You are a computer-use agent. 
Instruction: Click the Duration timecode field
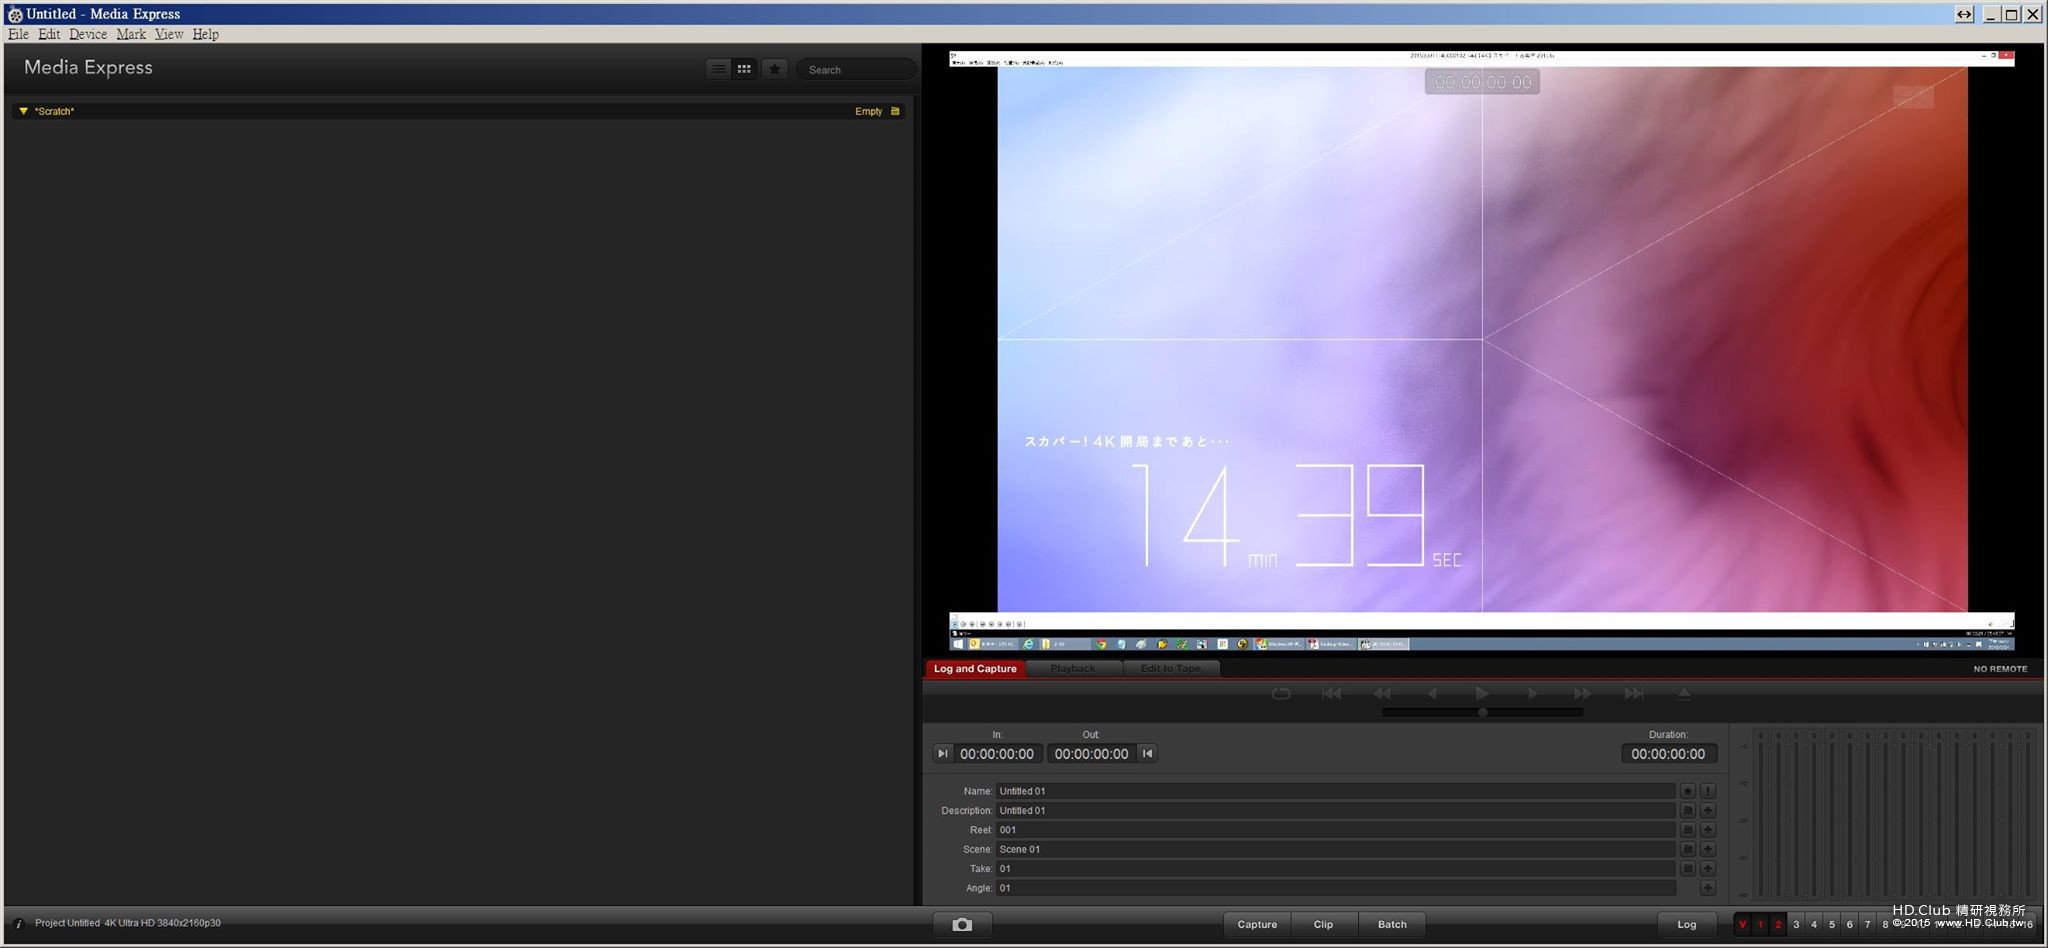click(1668, 754)
